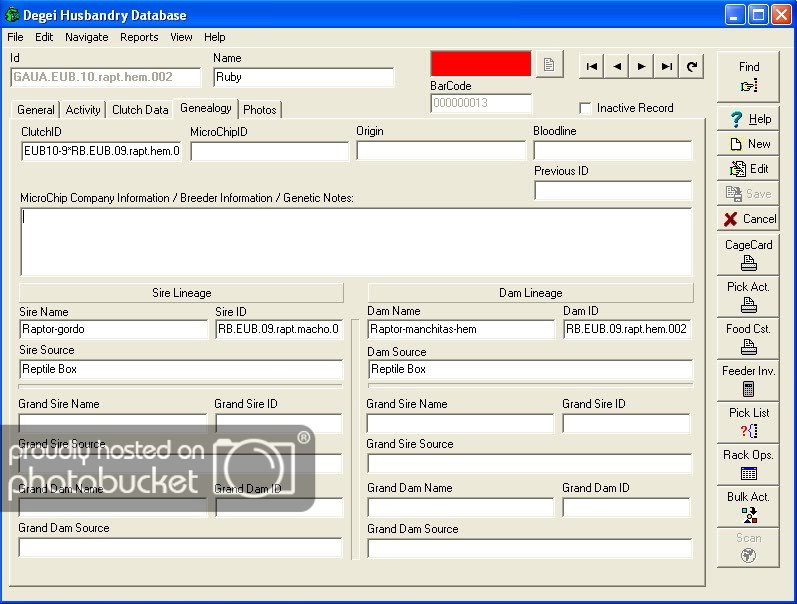The image size is (797, 604).
Task: Click the Edit button in sidebar
Action: [x=748, y=168]
